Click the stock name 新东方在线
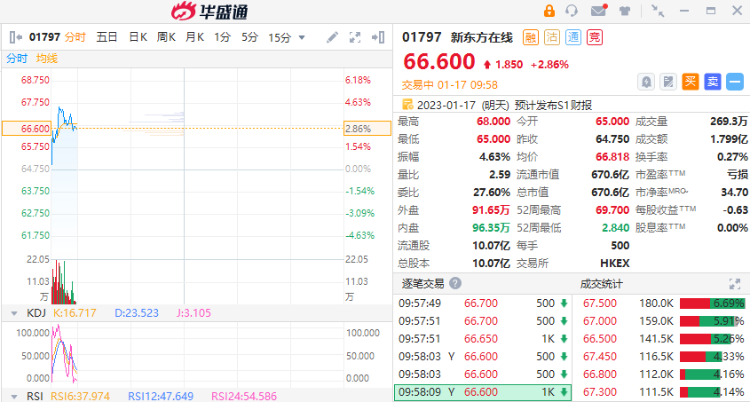 (x=481, y=37)
